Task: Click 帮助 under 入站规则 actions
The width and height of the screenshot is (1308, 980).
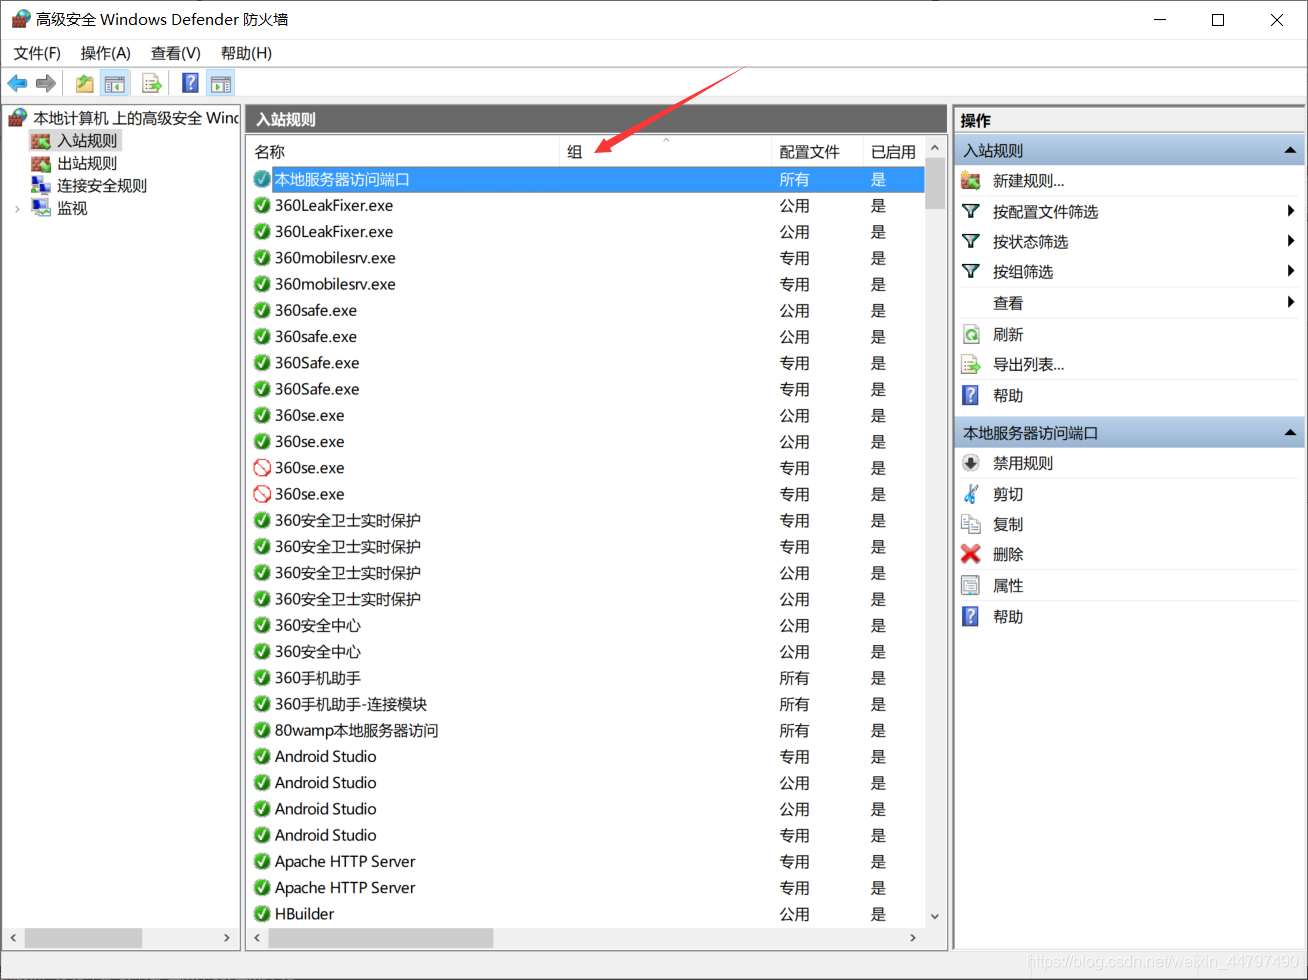Action: 1008,396
